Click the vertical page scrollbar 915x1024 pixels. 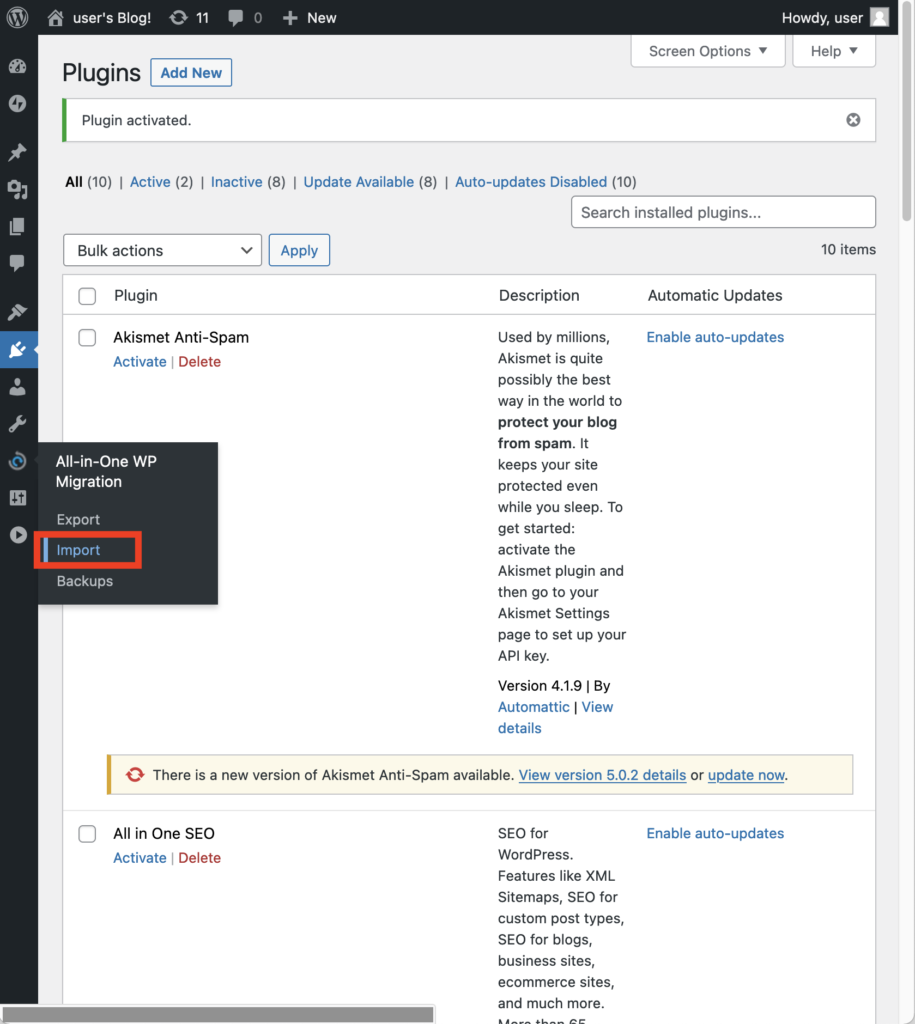pyautogui.click(x=907, y=111)
